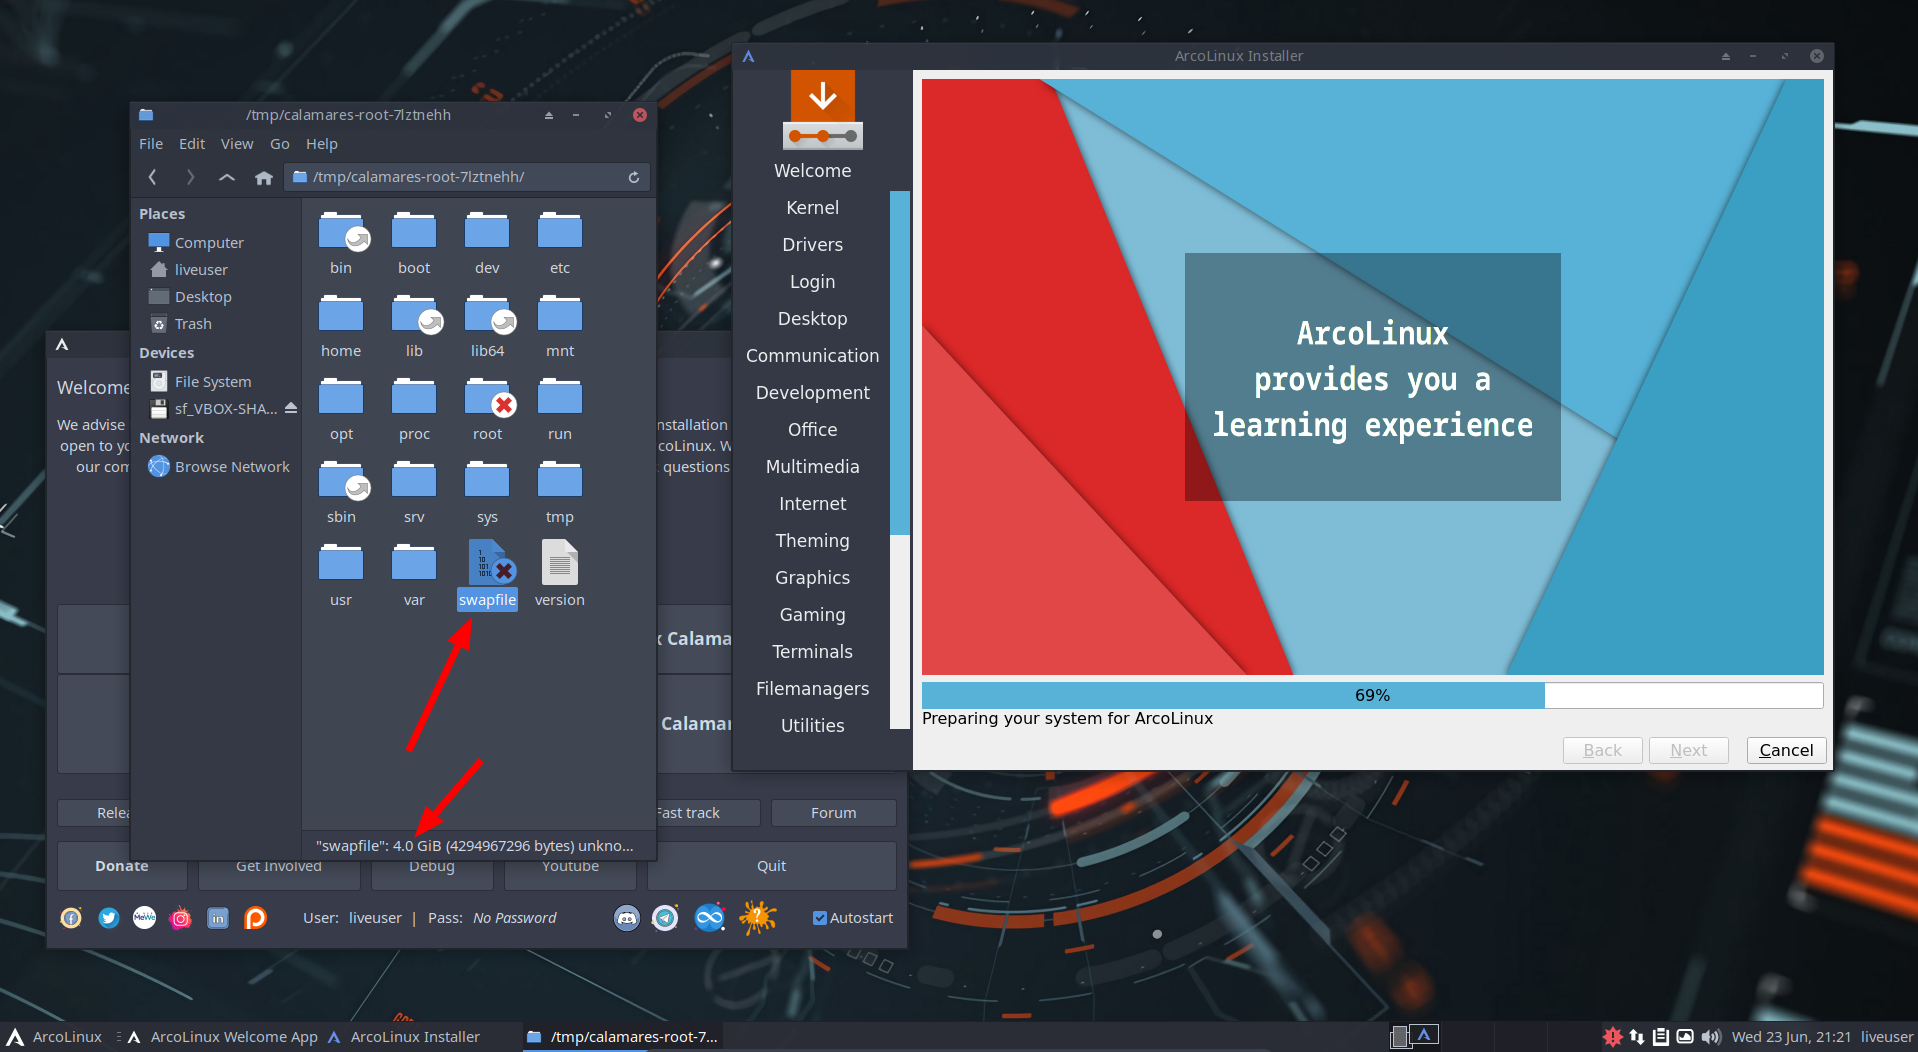Image resolution: width=1918 pixels, height=1052 pixels.
Task: Click the network up-down arrows tray icon
Action: pos(1637,1037)
